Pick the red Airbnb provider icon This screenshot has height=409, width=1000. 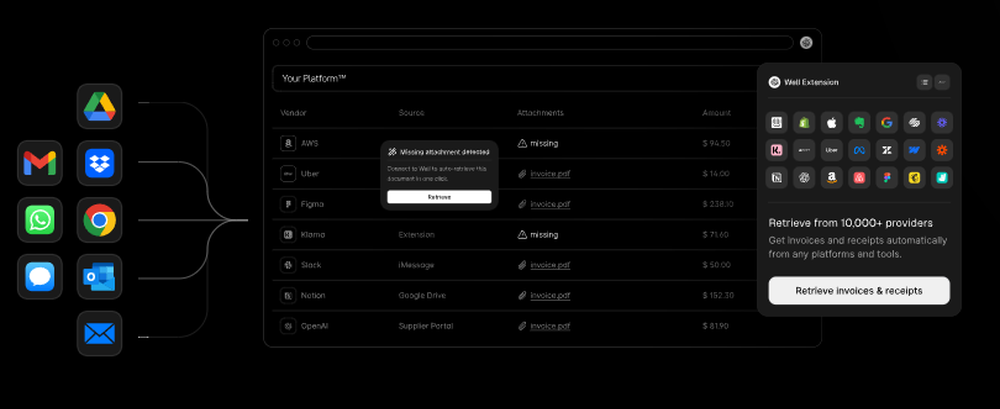pos(859,177)
